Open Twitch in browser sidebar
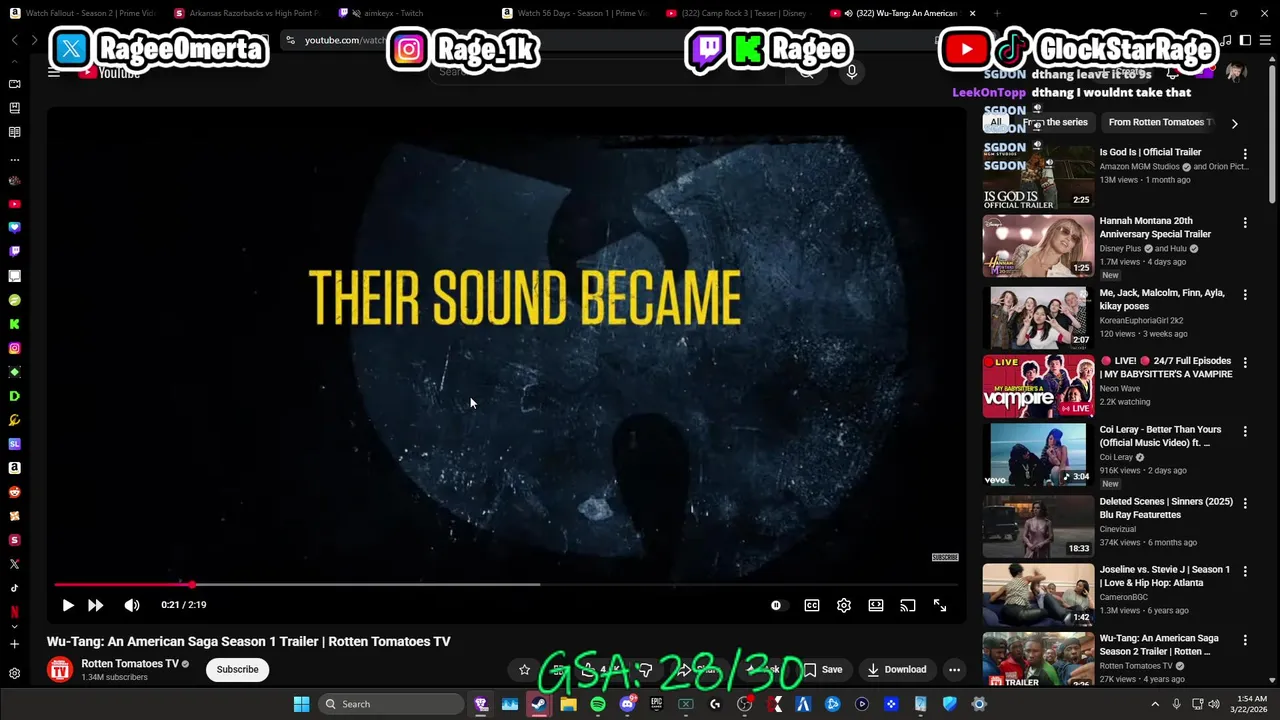 tap(14, 252)
